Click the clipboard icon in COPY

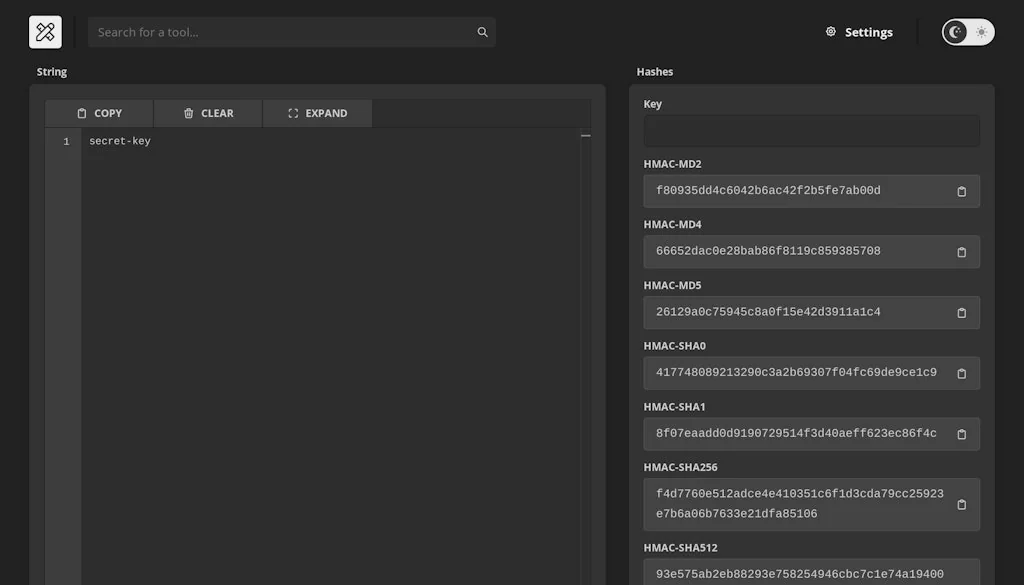click(x=82, y=113)
